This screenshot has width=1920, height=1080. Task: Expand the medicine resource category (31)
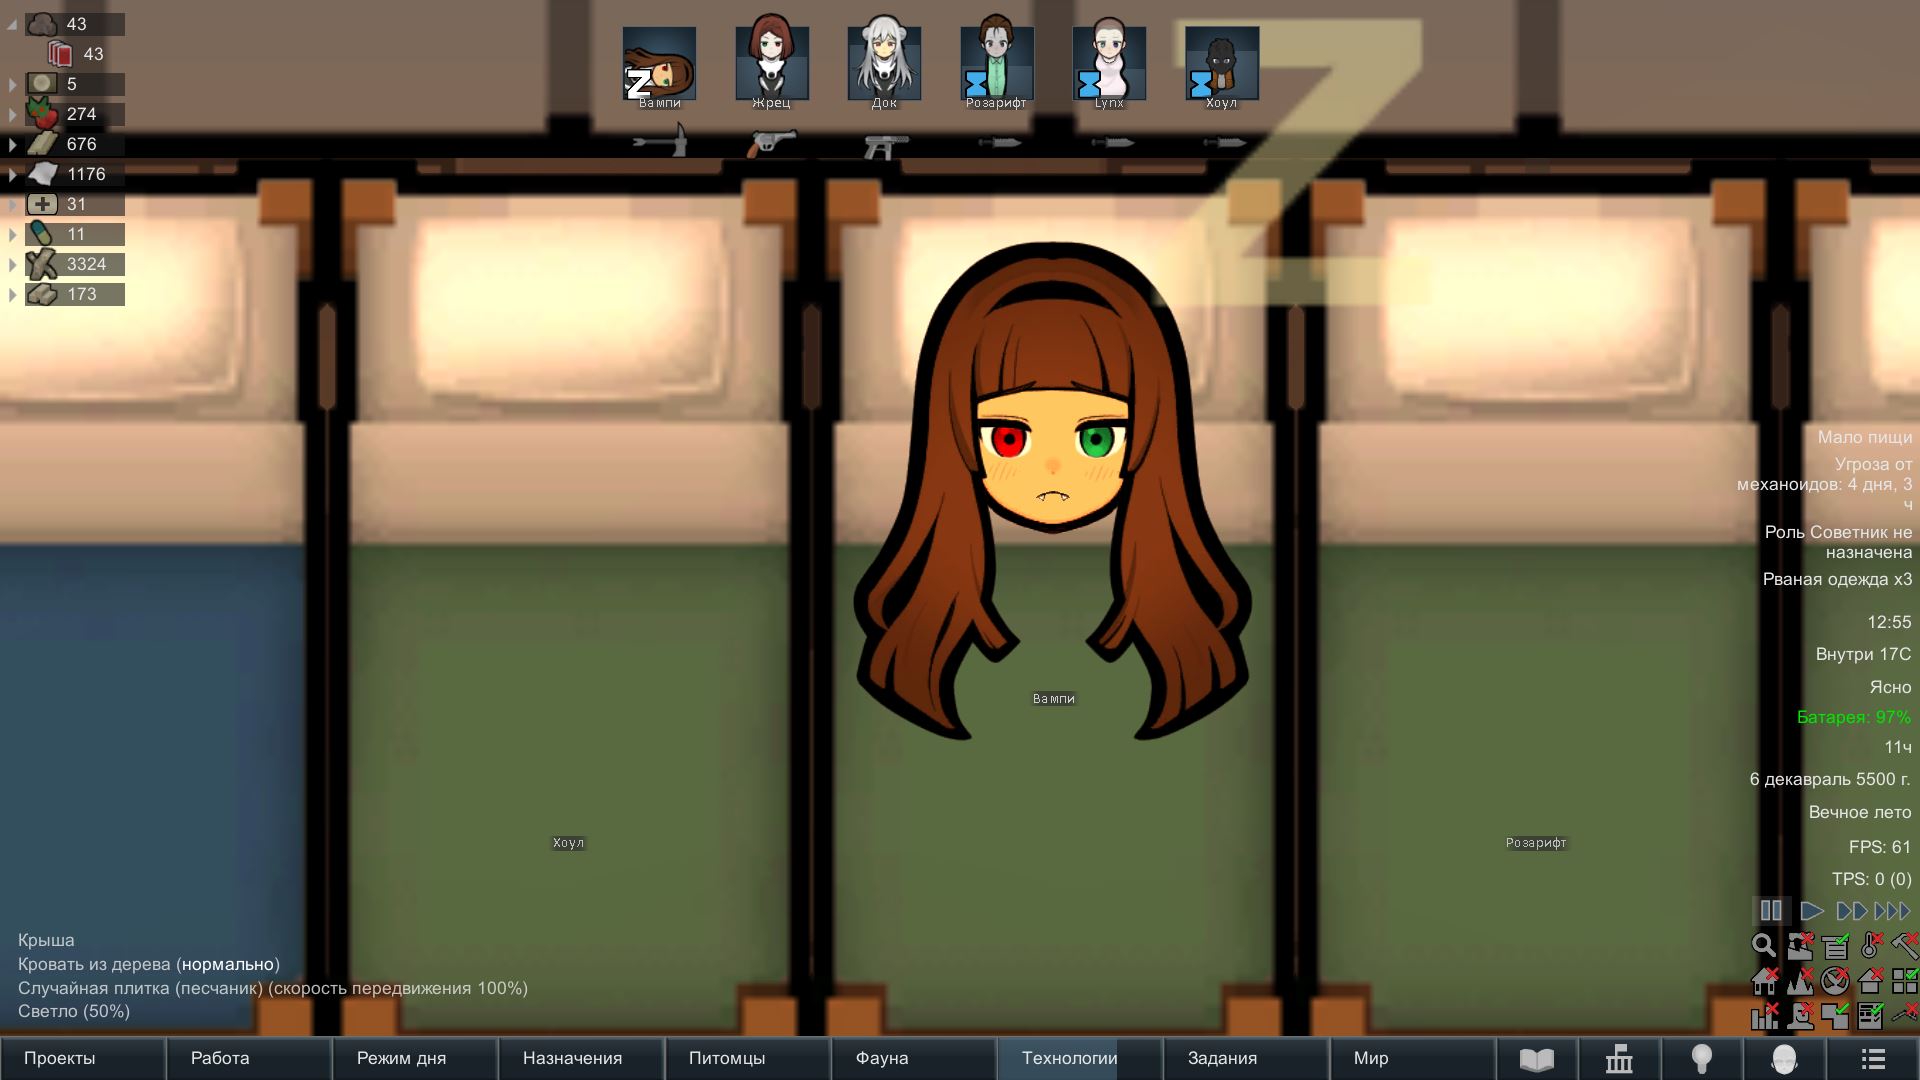(12, 205)
